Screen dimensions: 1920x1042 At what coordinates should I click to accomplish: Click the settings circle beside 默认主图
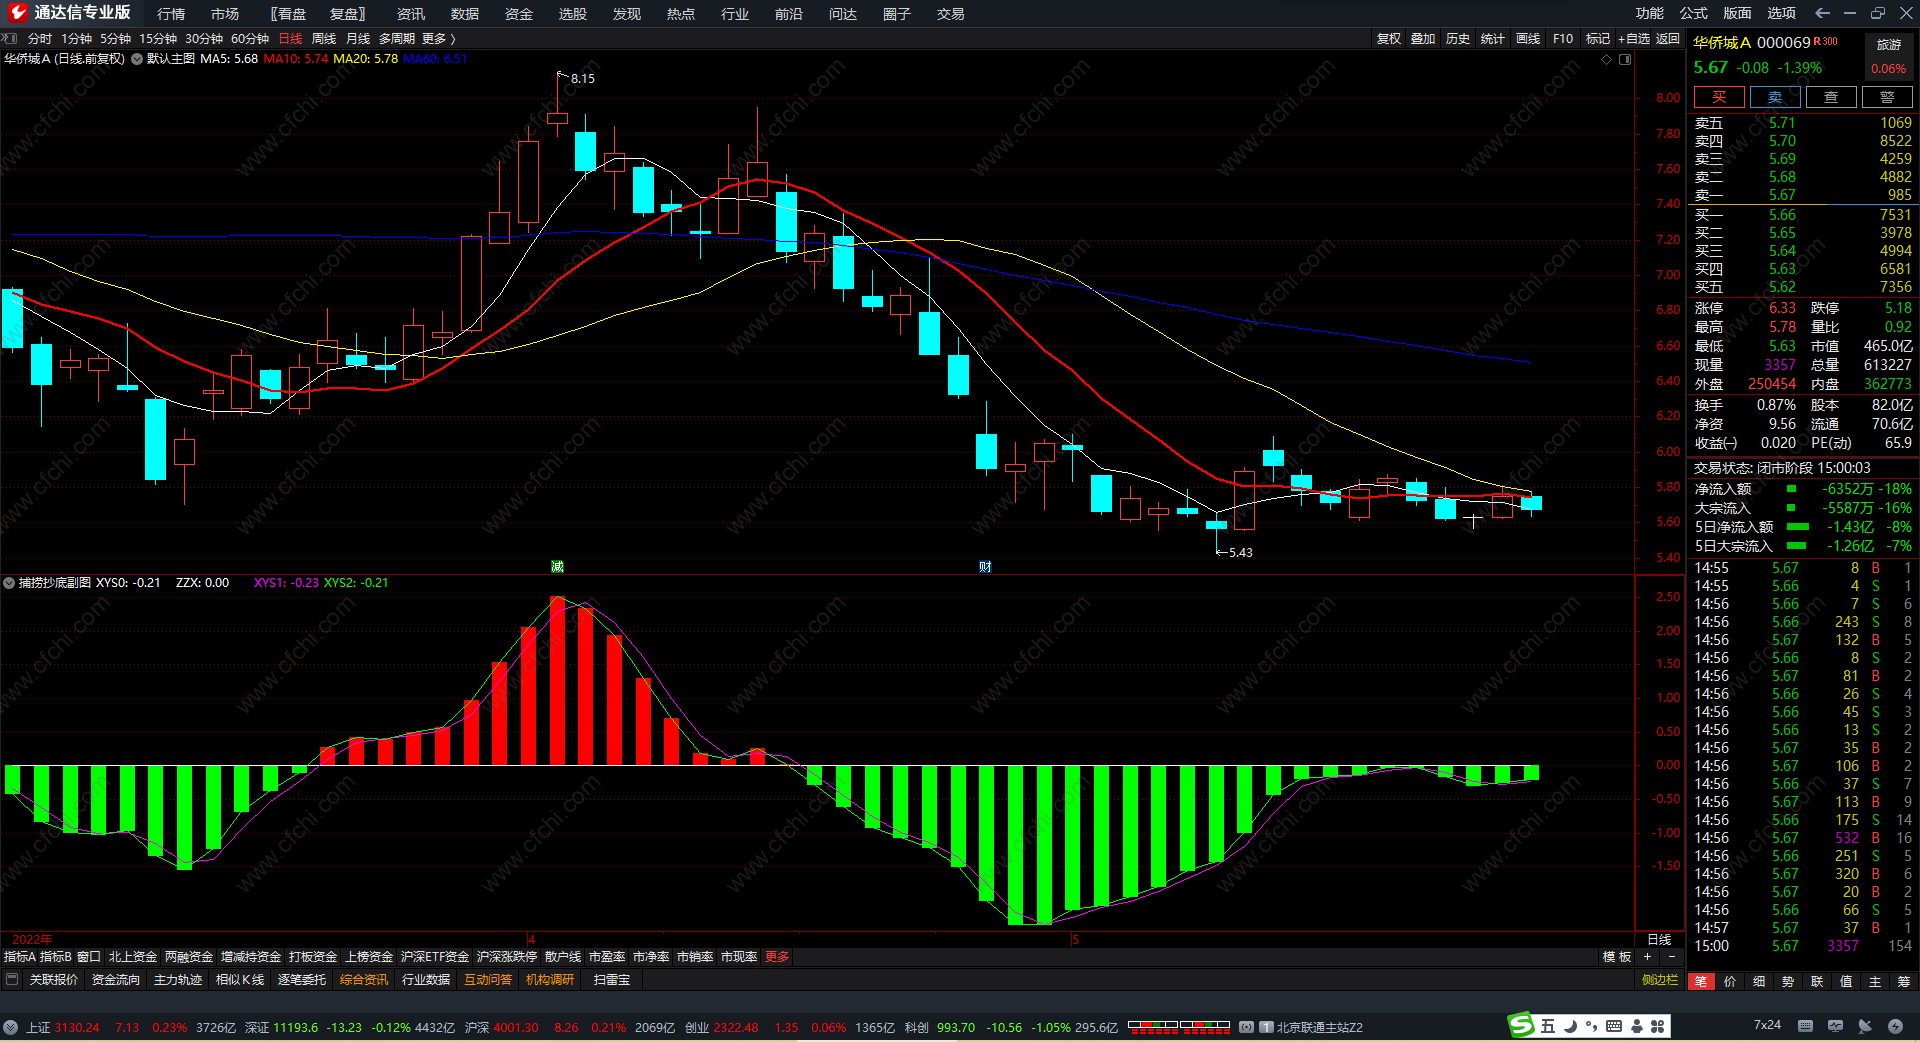pos(137,59)
